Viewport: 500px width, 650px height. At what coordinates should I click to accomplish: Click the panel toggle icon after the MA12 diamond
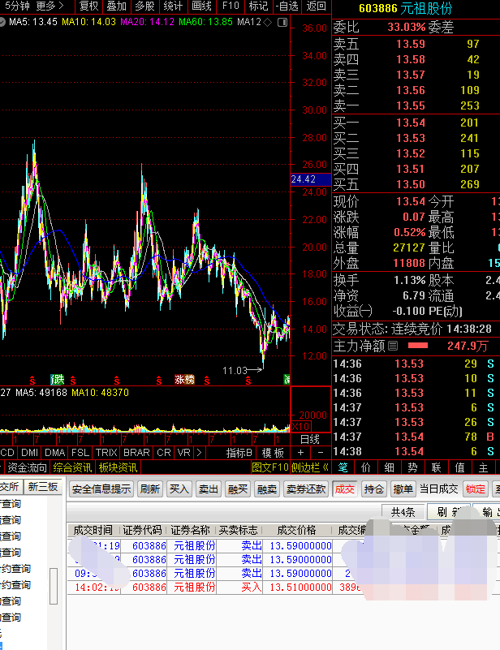[x=282, y=22]
